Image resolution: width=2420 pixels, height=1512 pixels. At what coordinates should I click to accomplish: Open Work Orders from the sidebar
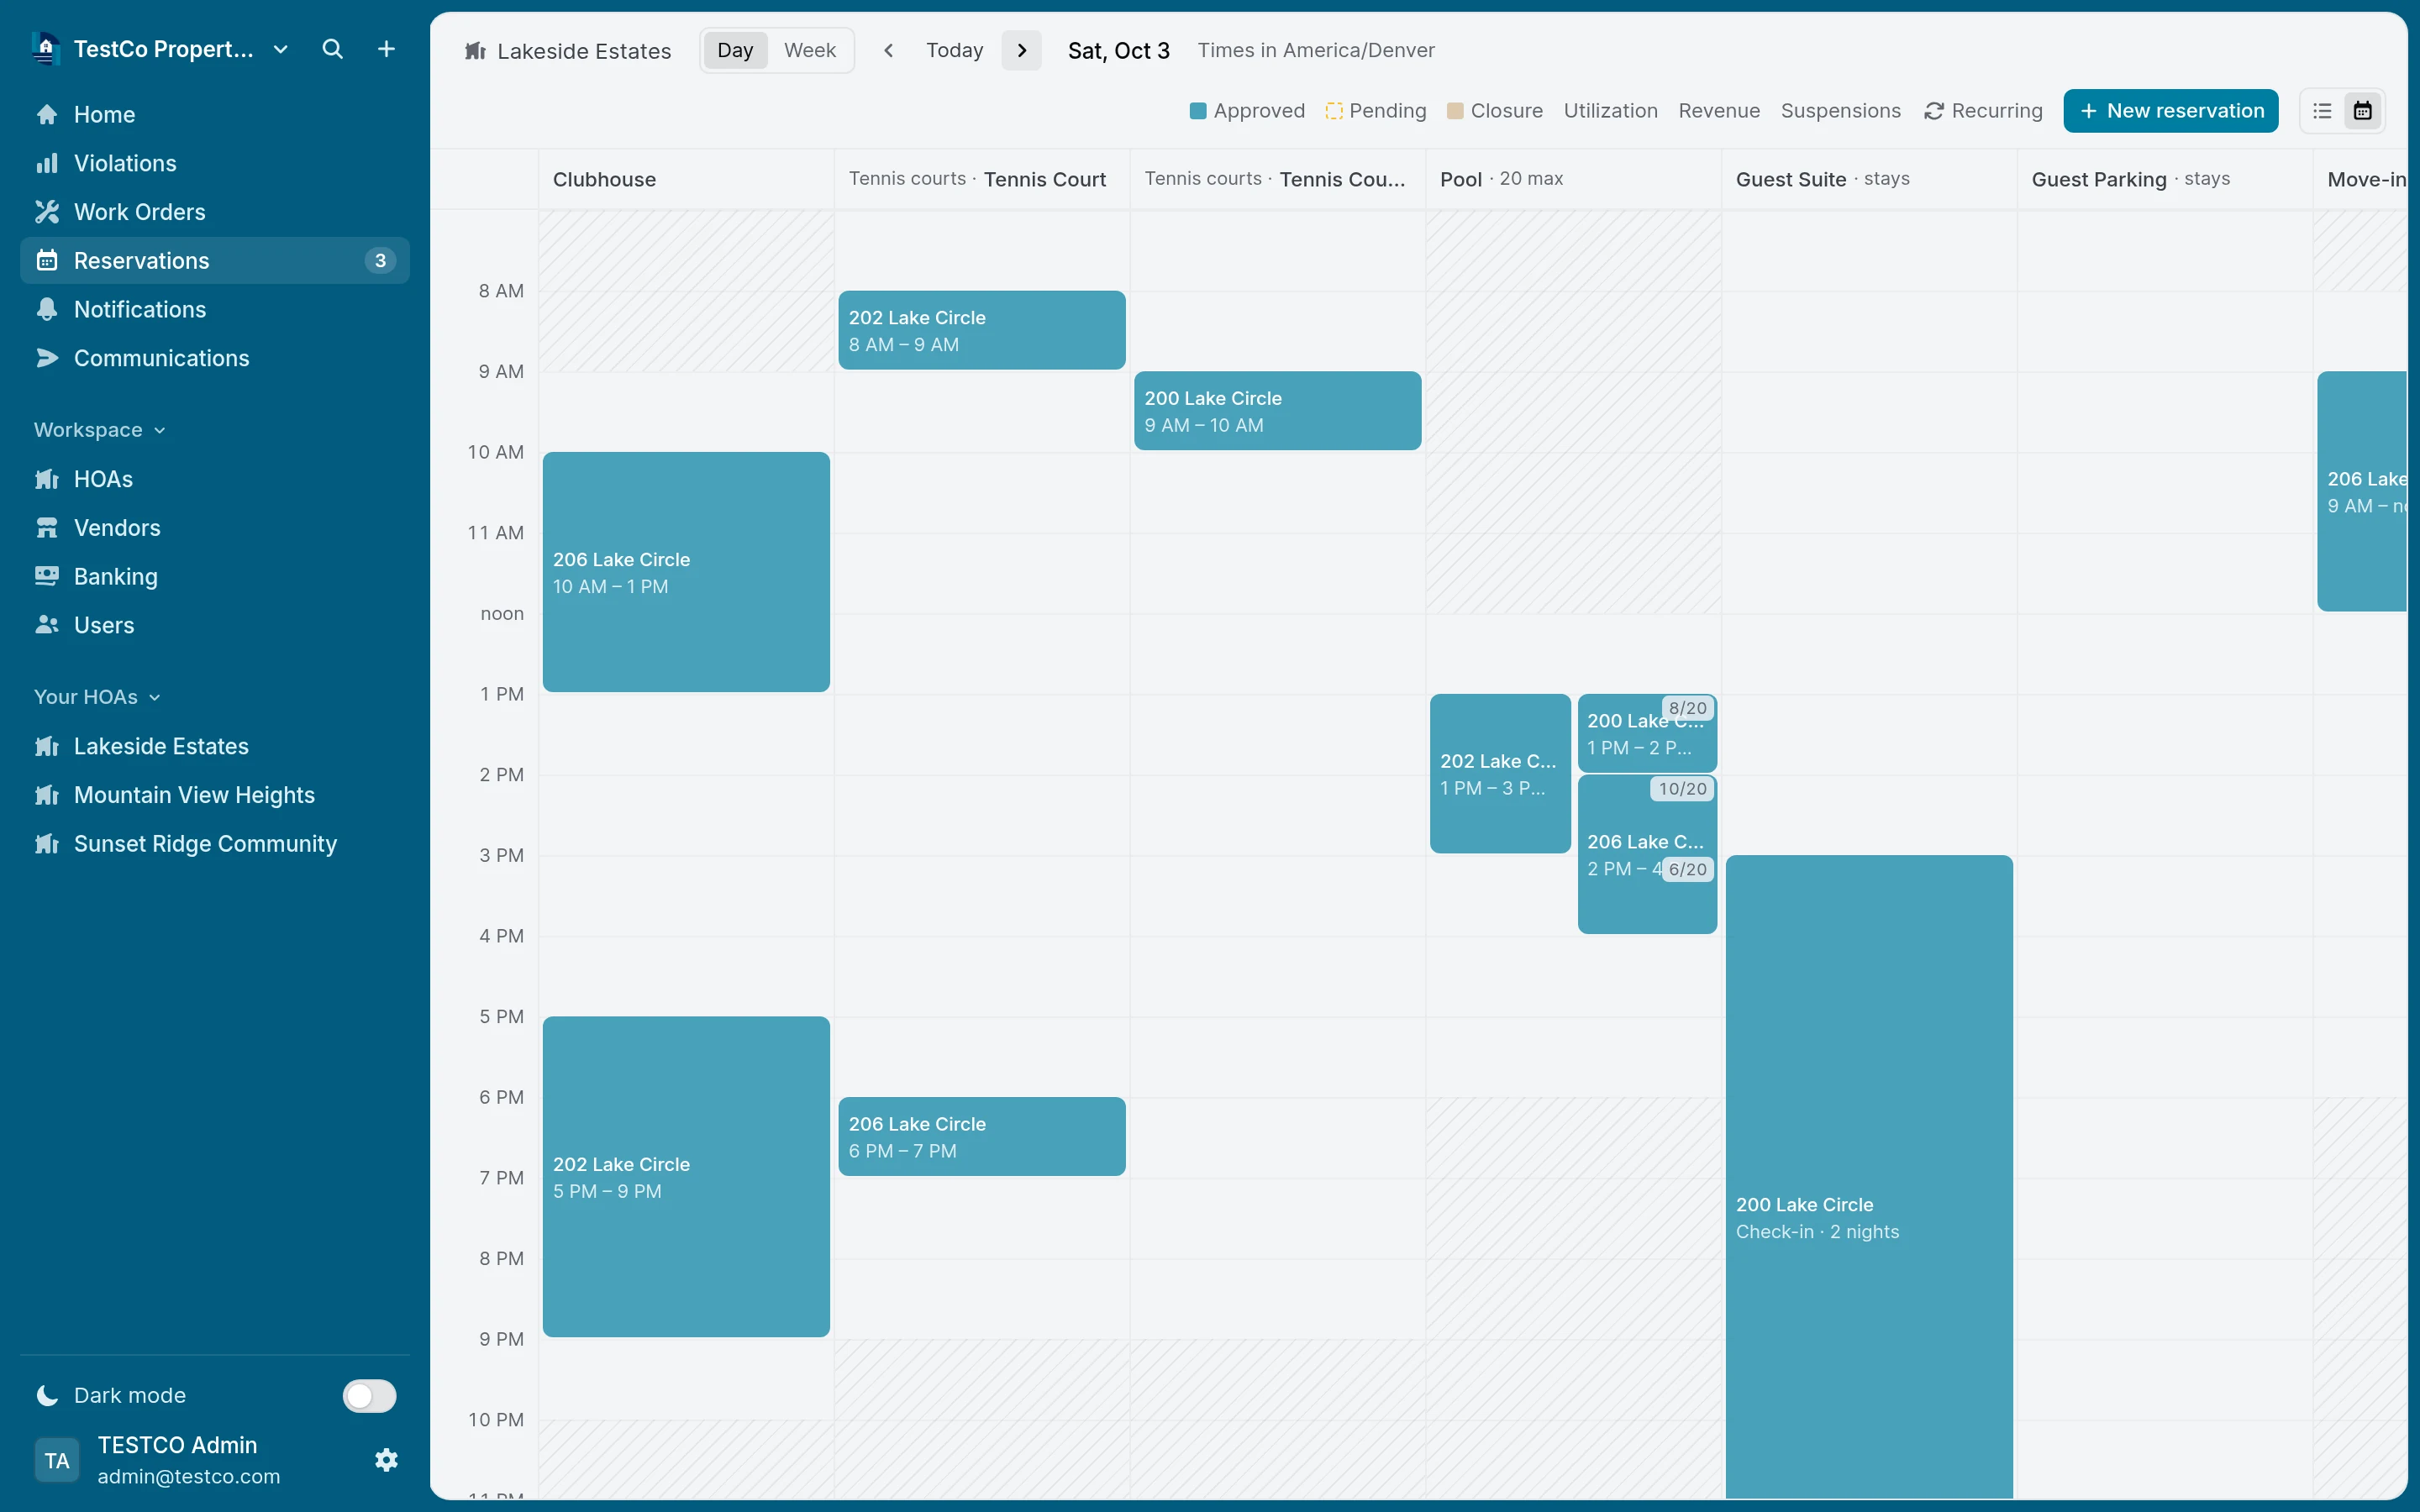pyautogui.click(x=215, y=212)
